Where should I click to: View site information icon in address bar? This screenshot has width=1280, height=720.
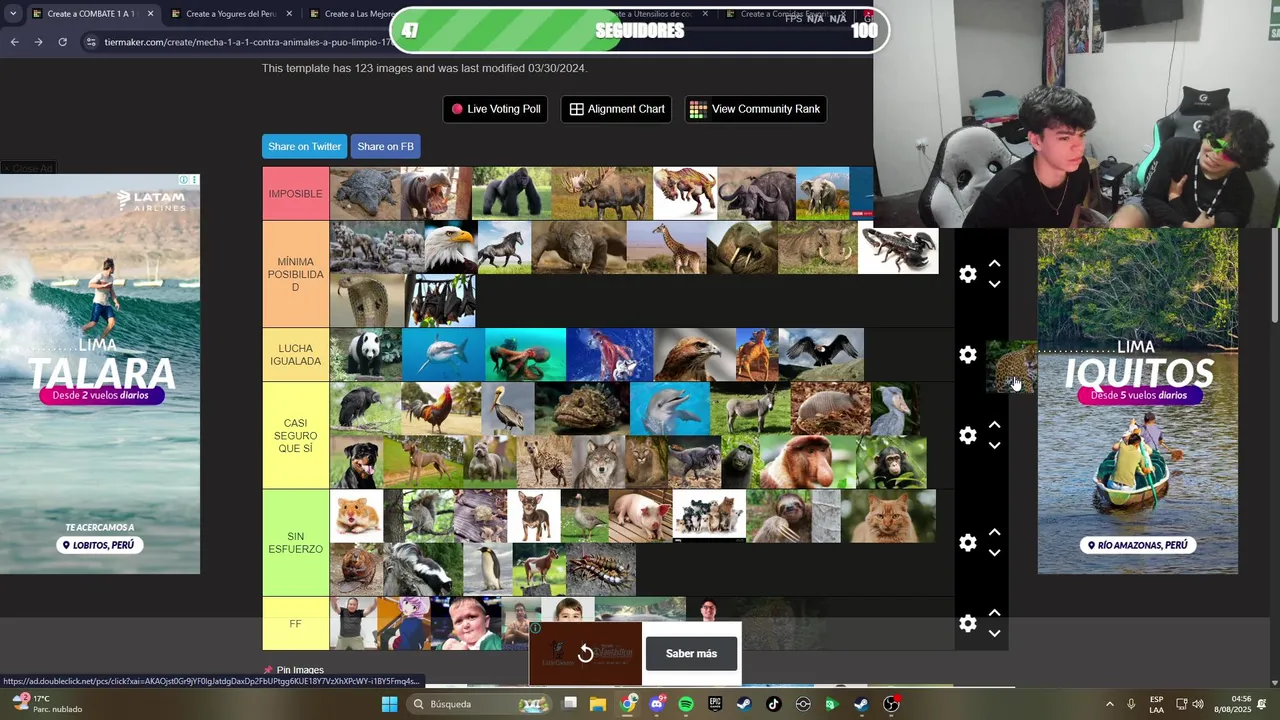coord(91,42)
